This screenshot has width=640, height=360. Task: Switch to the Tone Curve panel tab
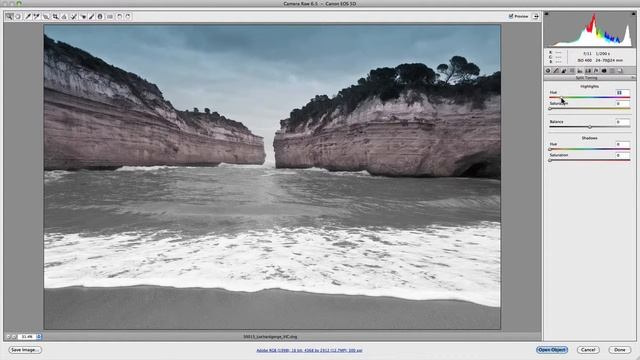coord(556,71)
